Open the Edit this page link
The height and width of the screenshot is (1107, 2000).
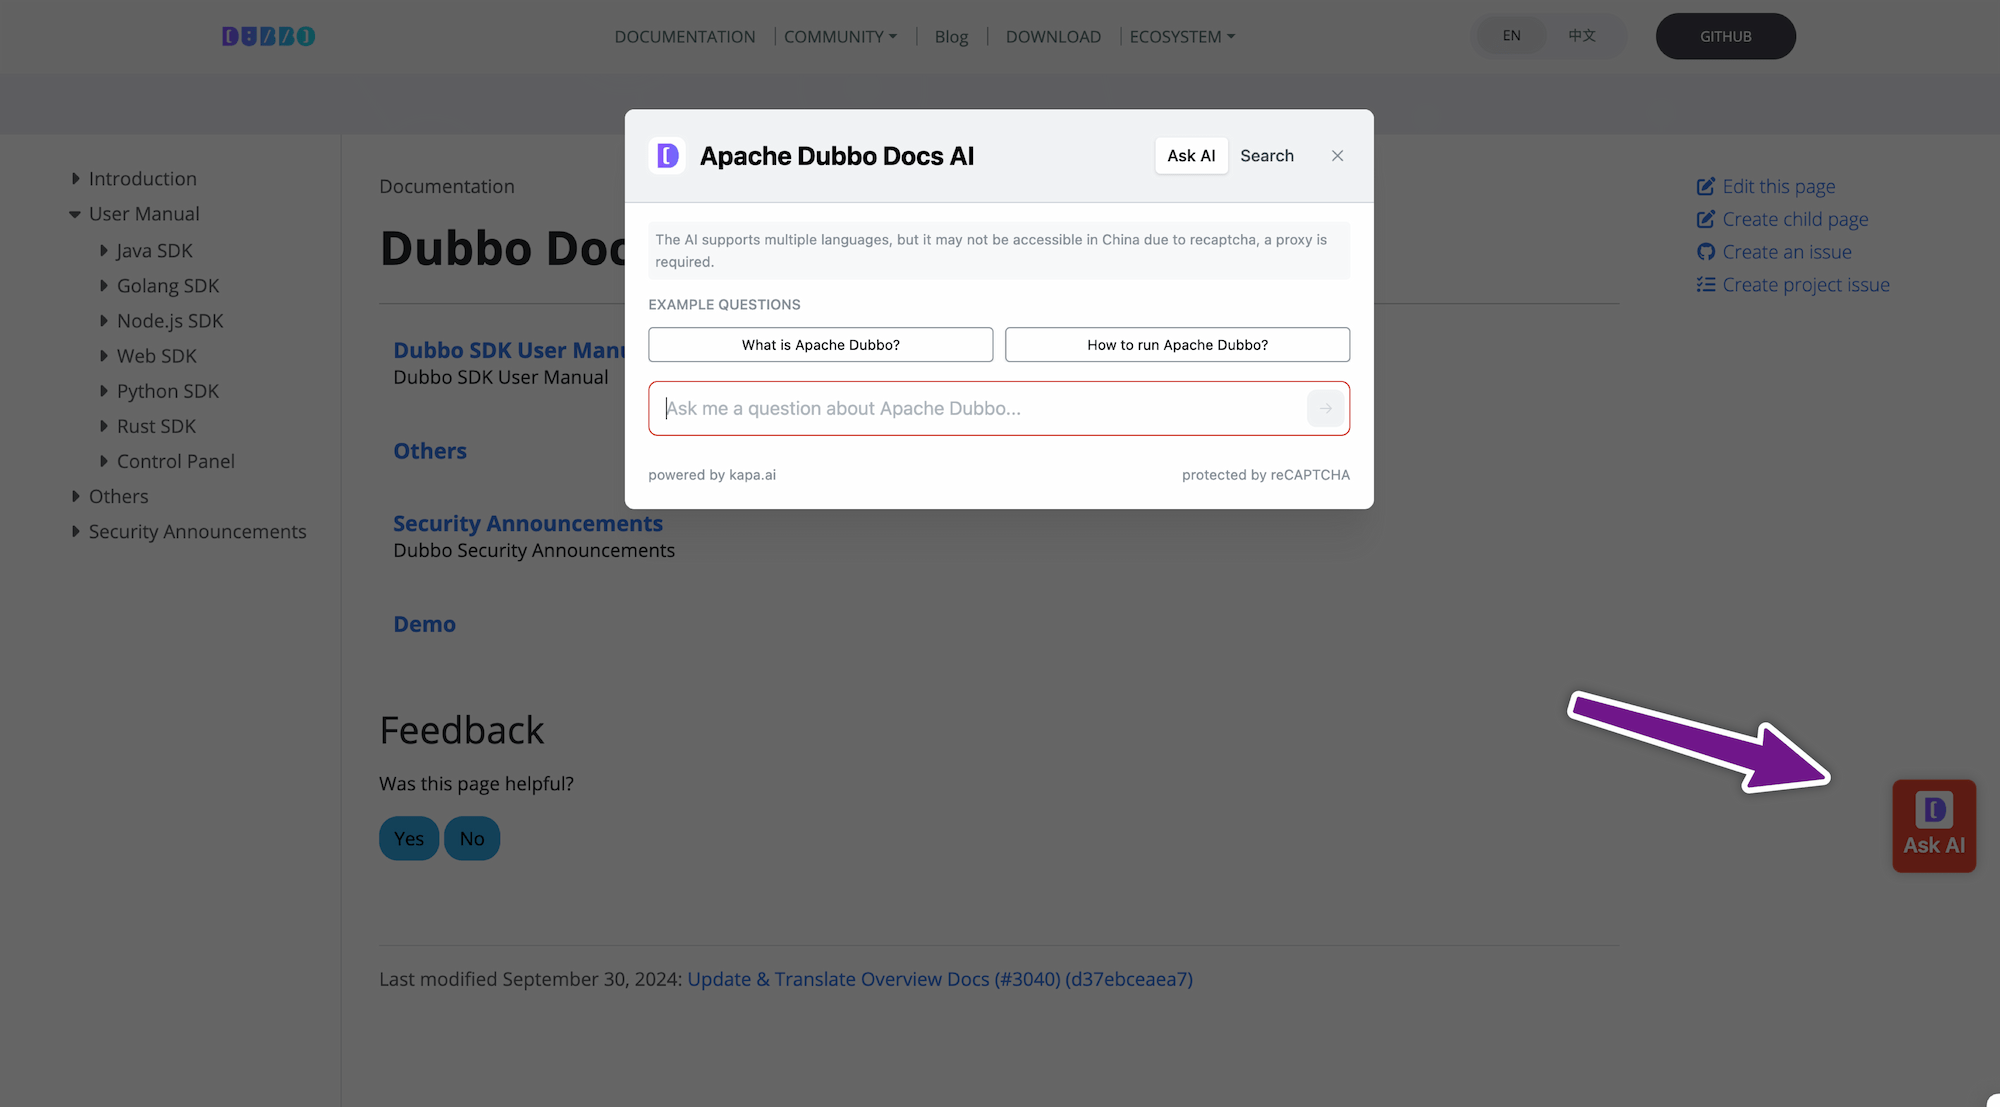[1778, 187]
